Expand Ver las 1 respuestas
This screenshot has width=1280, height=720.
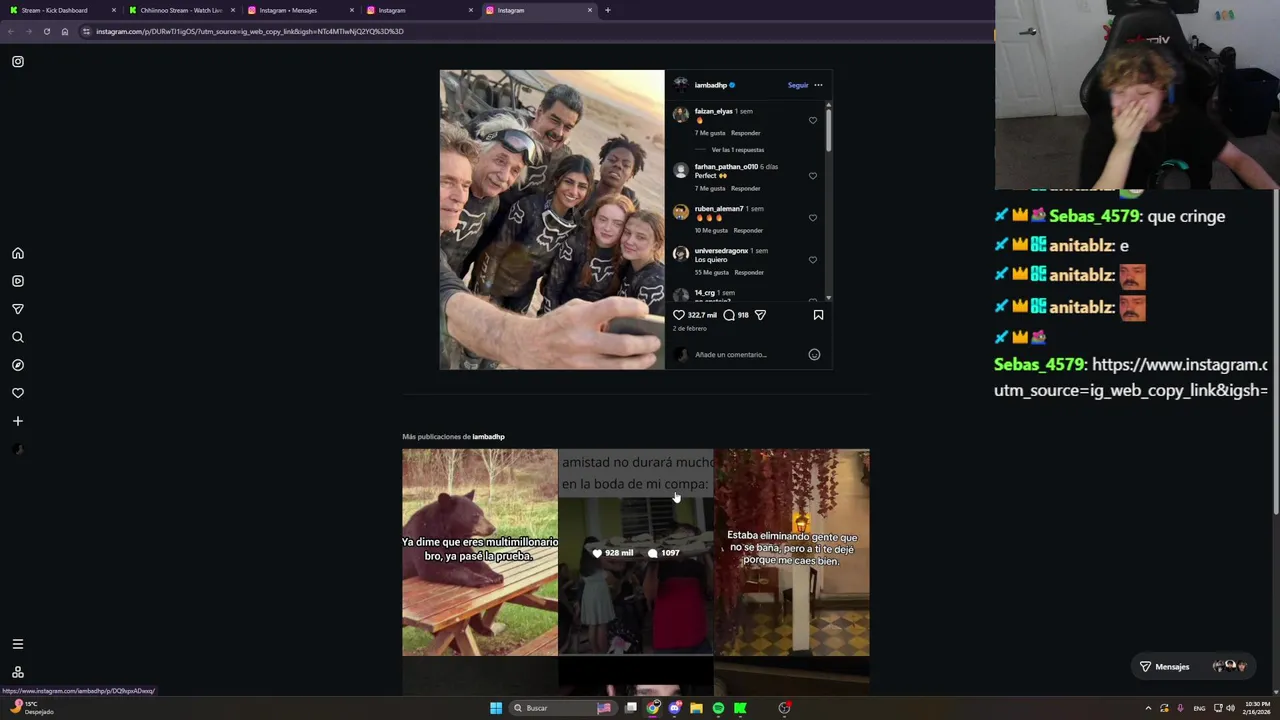(x=738, y=150)
